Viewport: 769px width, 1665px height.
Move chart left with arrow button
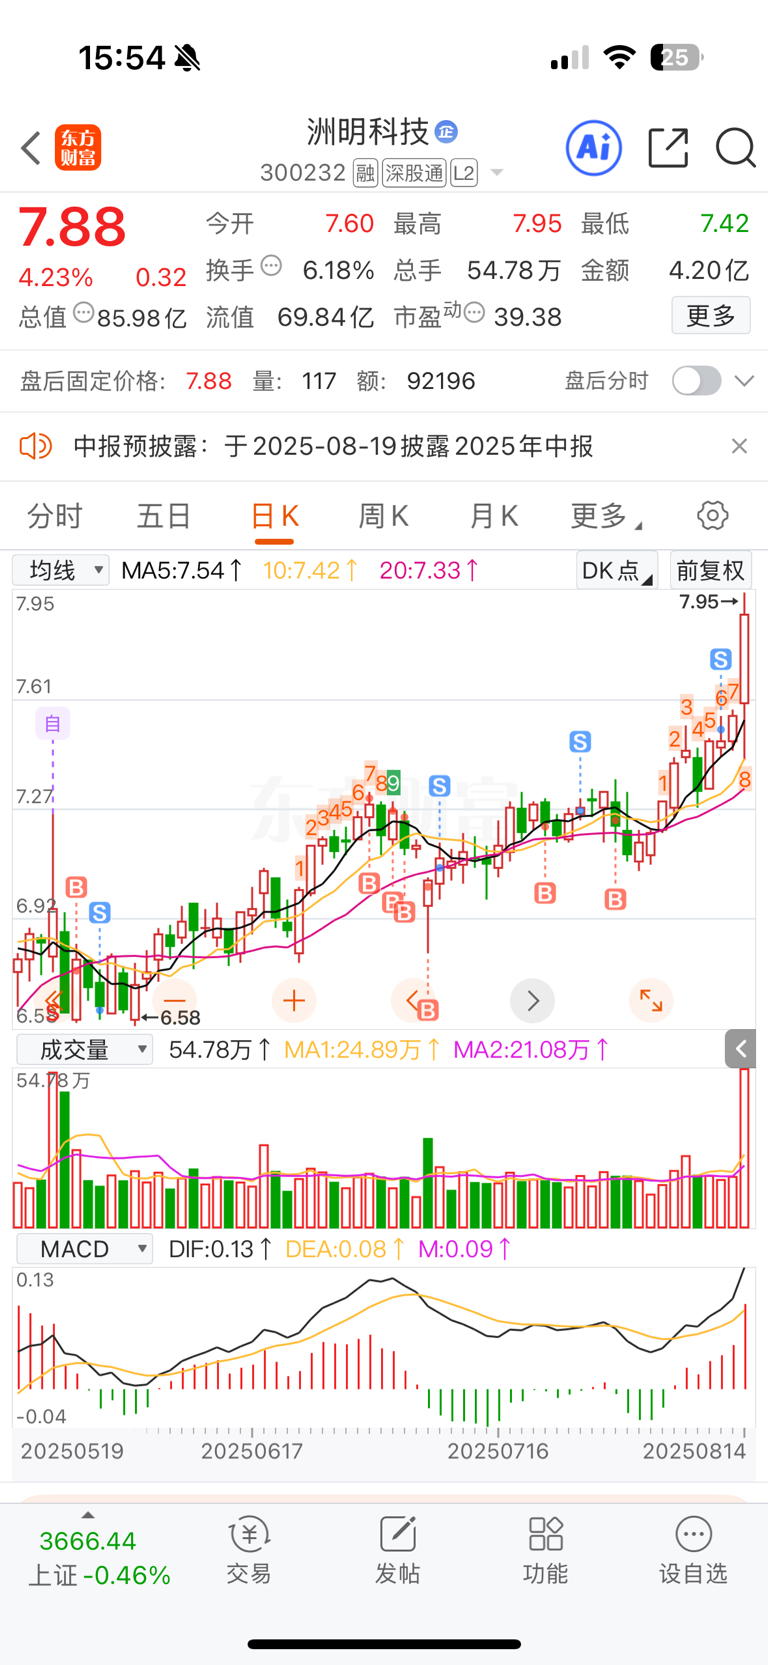(412, 1000)
